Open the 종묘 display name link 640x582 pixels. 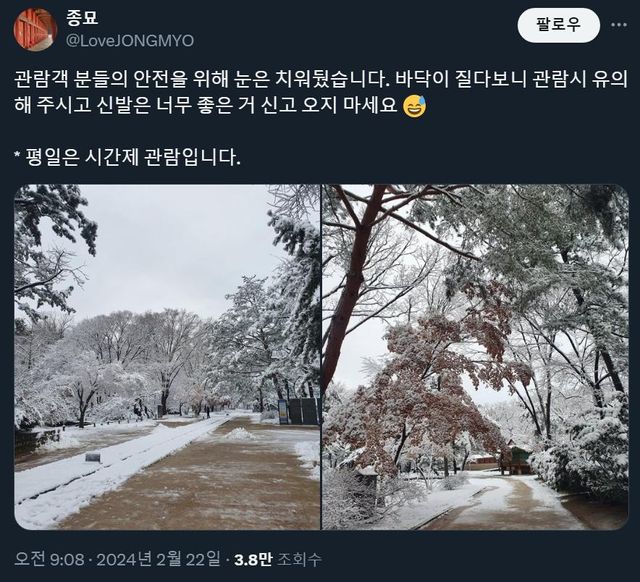tap(82, 18)
